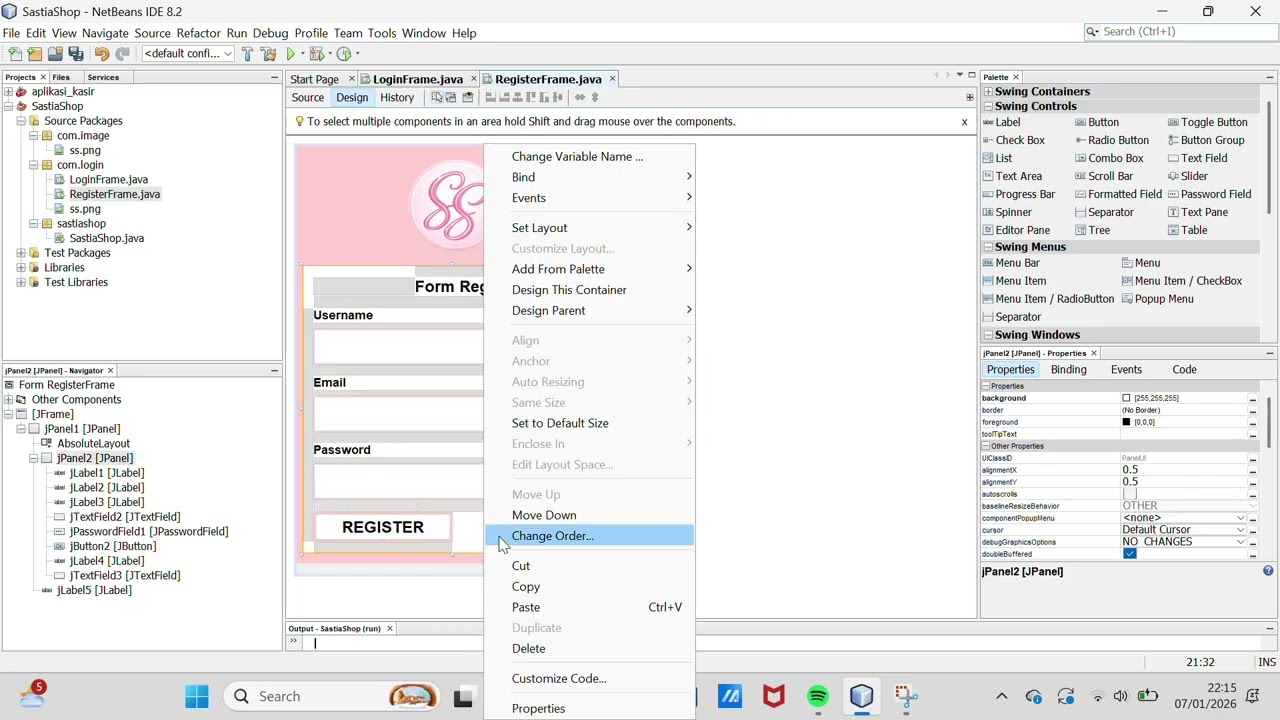This screenshot has height=720, width=1280.
Task: Open the Refactor menu
Action: coord(198,33)
